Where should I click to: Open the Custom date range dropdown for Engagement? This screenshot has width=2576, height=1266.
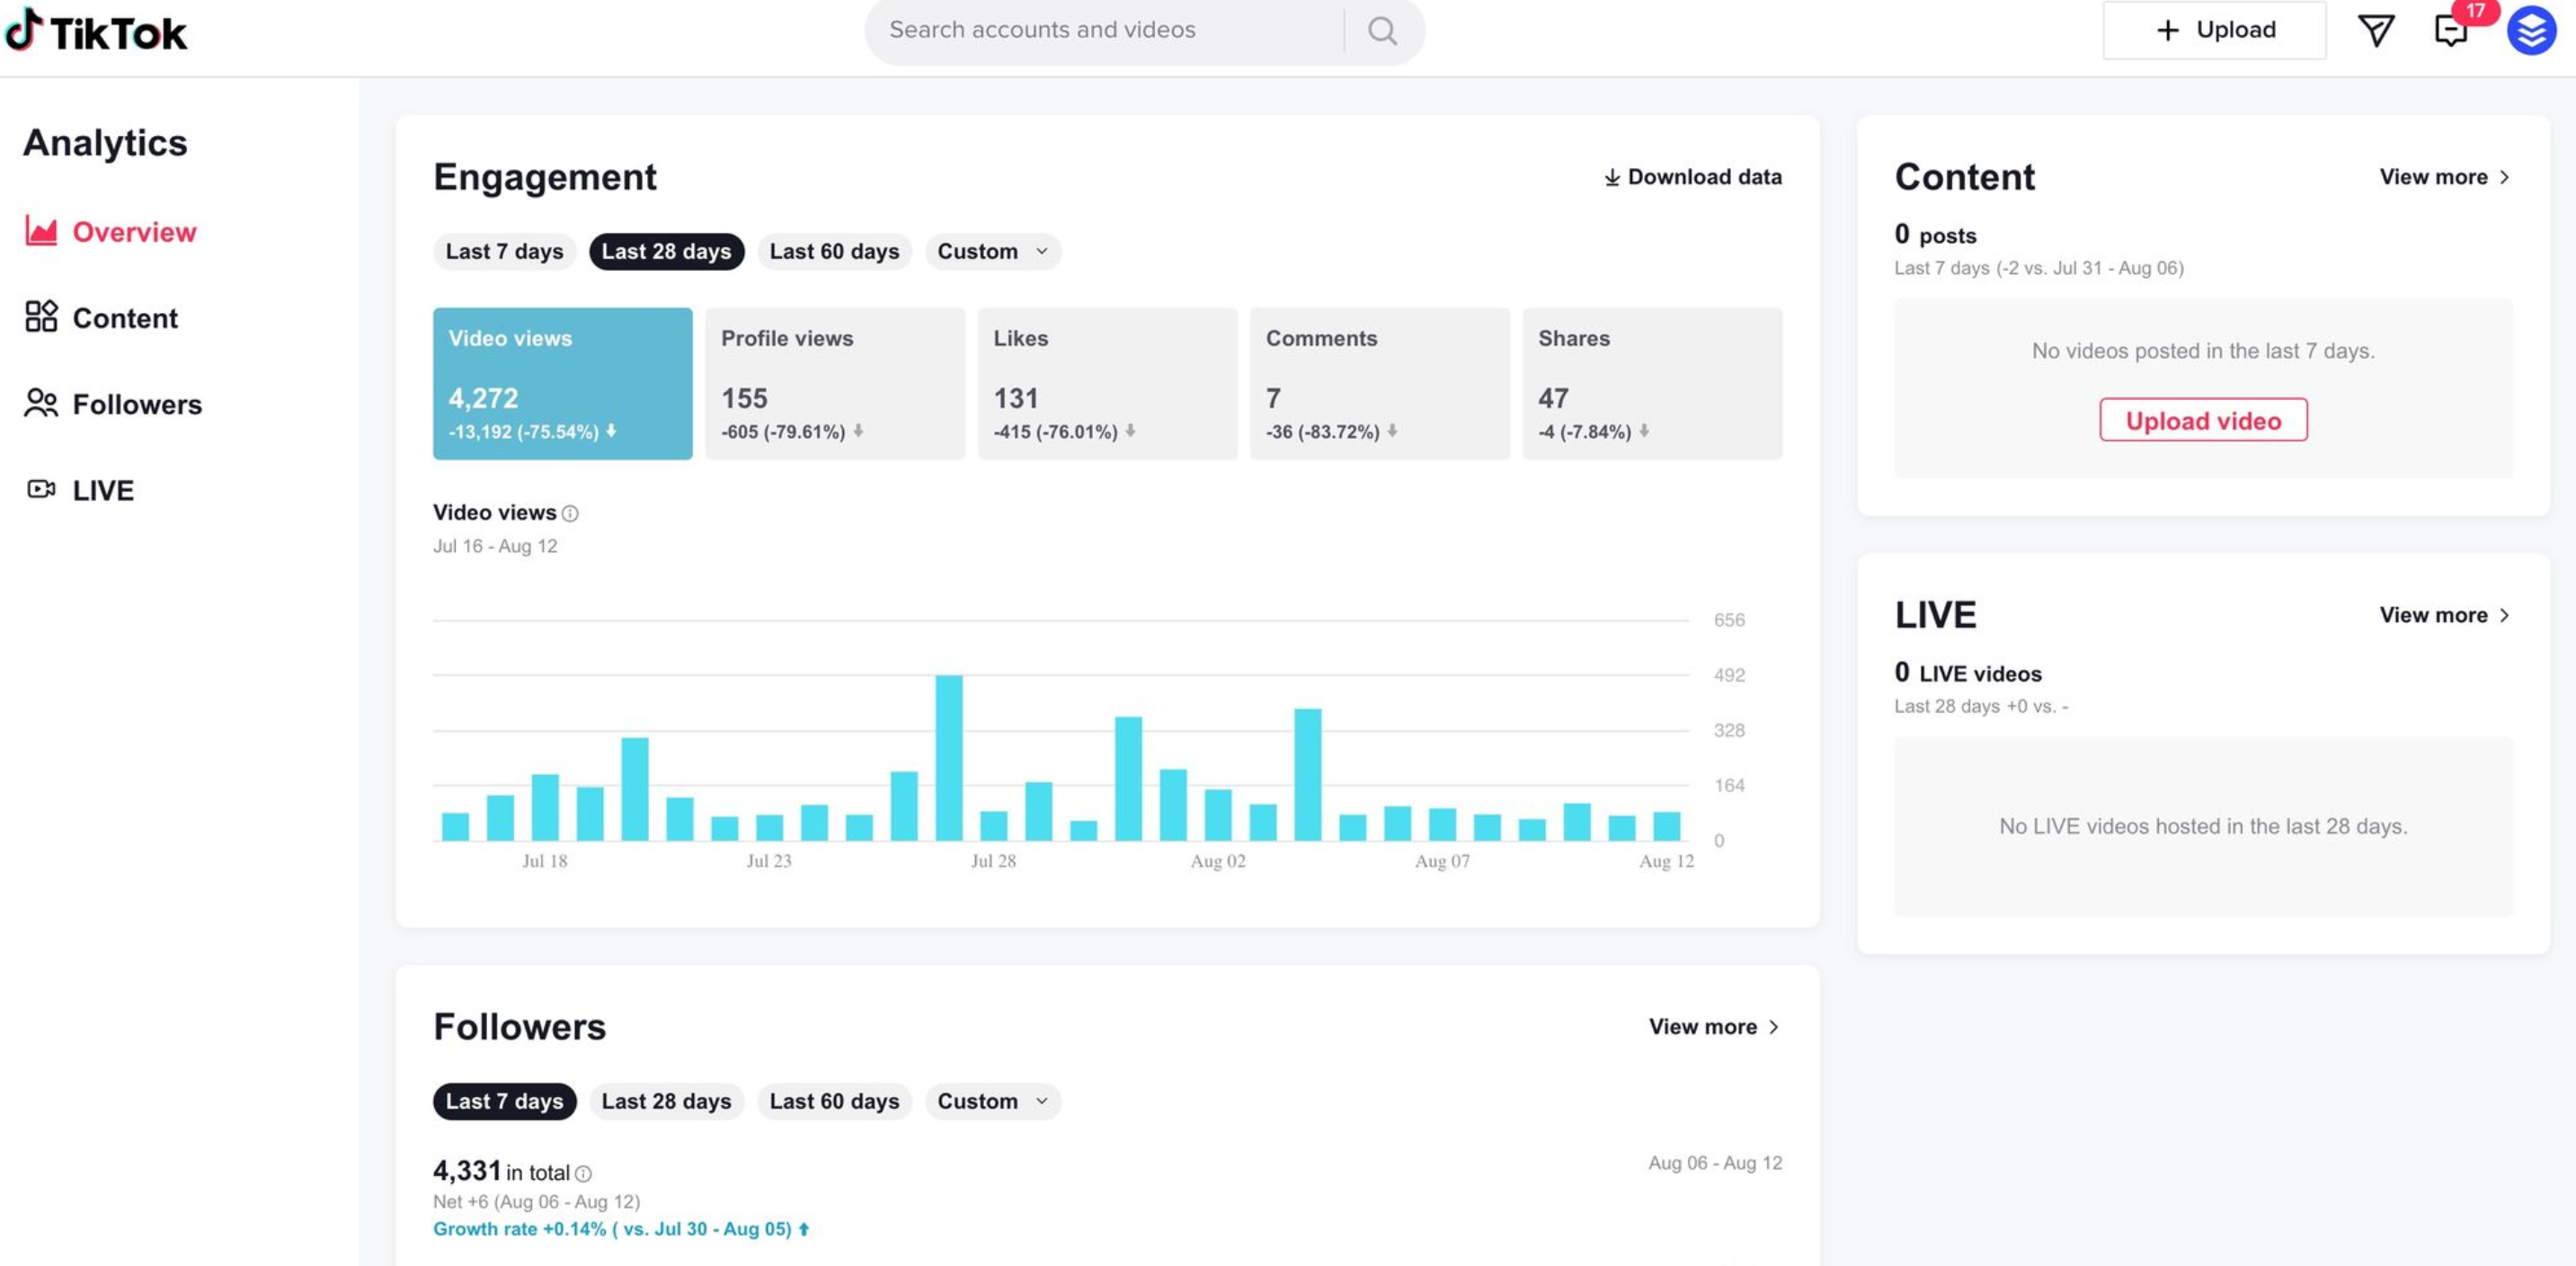point(992,251)
